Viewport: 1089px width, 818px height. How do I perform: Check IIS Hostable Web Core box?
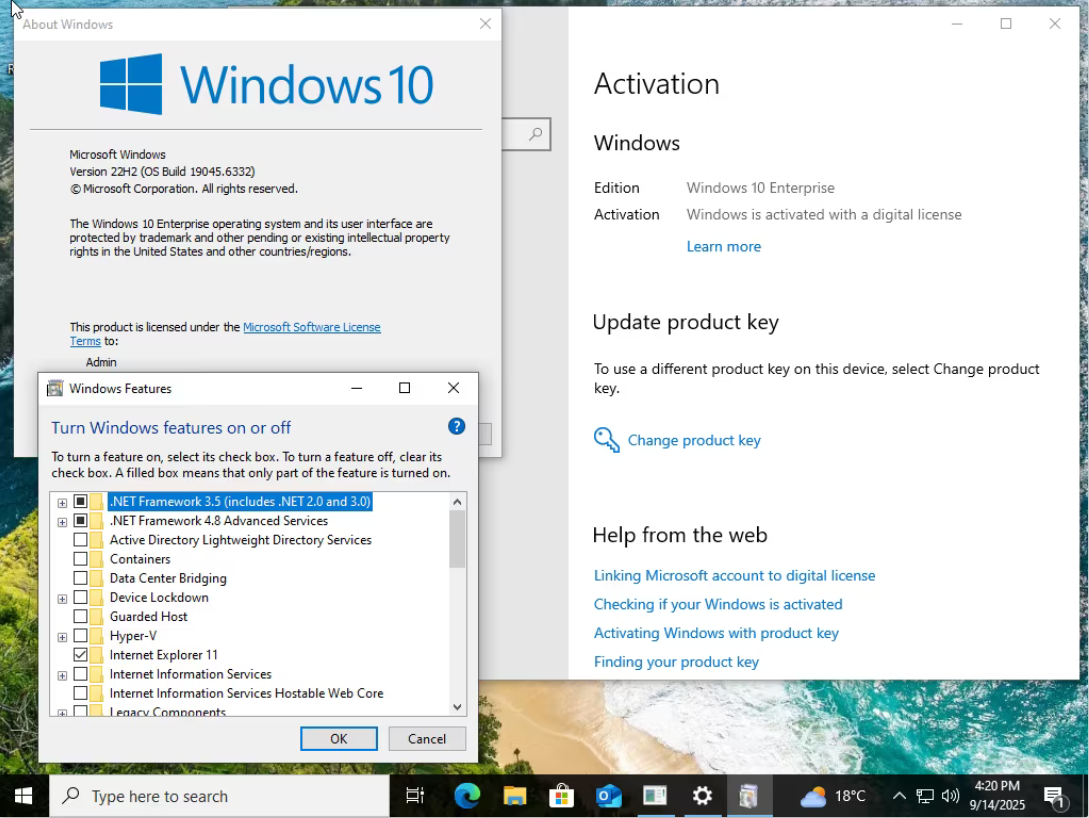point(81,693)
